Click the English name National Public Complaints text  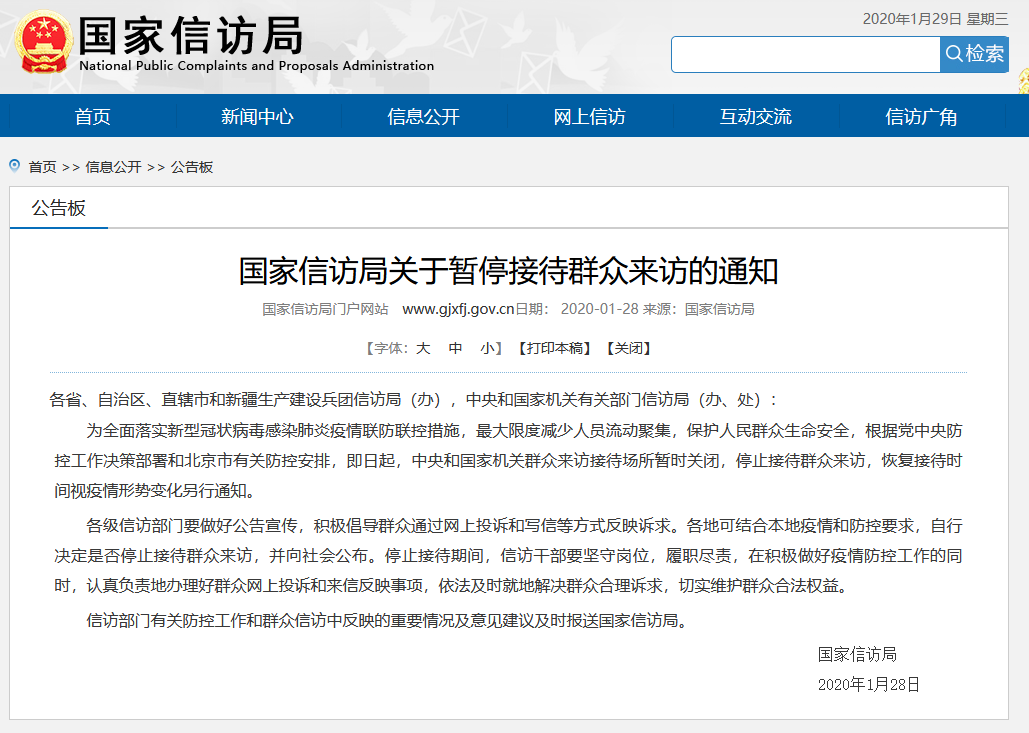pyautogui.click(x=257, y=66)
